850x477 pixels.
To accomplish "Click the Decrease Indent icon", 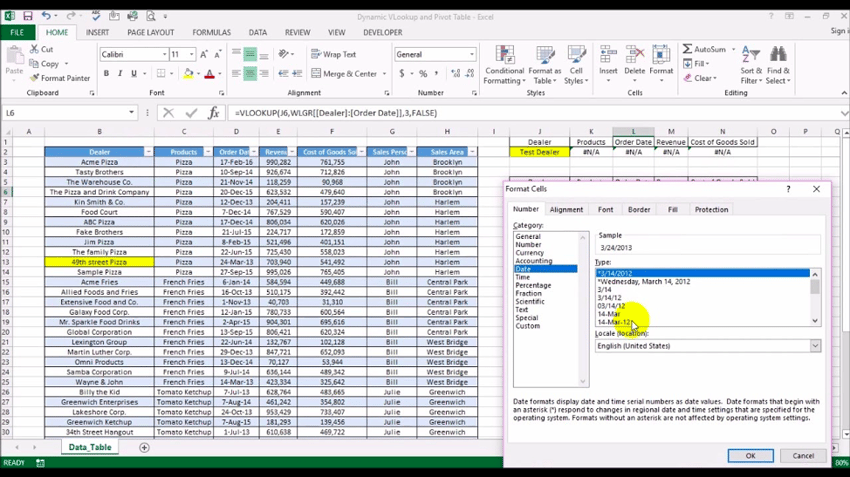I will [x=283, y=73].
